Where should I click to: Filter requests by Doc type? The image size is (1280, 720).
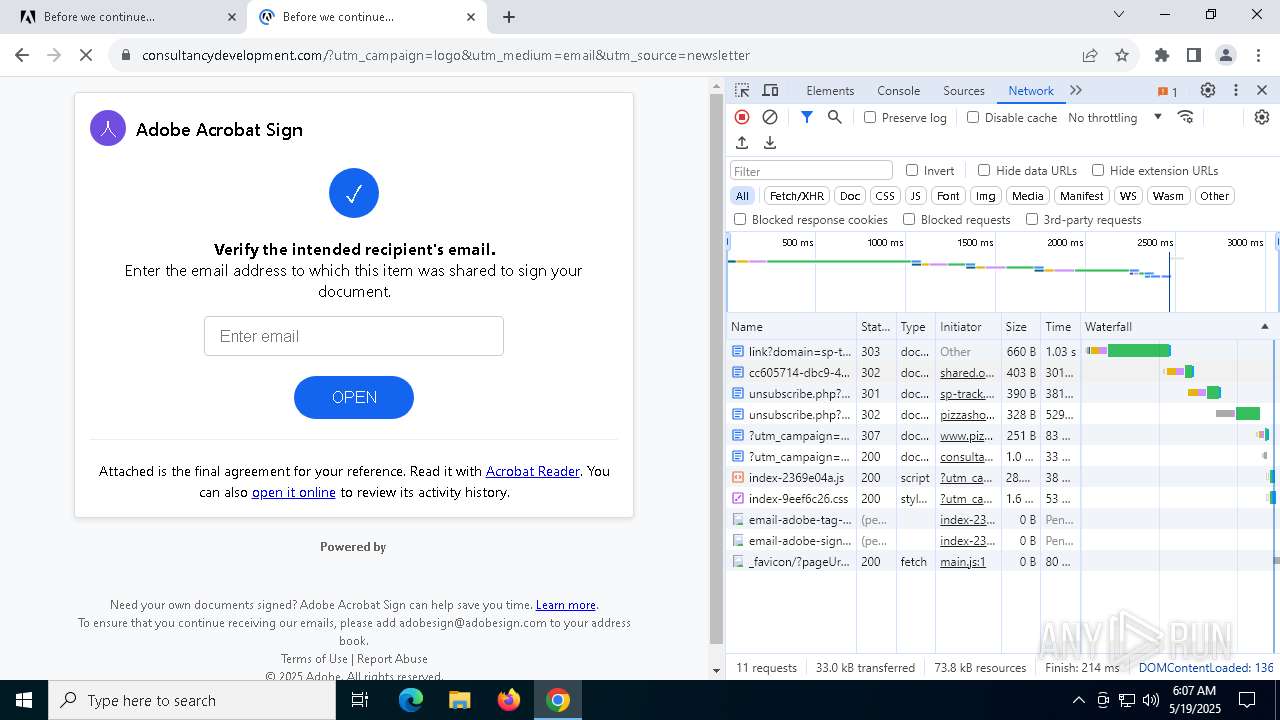[850, 196]
